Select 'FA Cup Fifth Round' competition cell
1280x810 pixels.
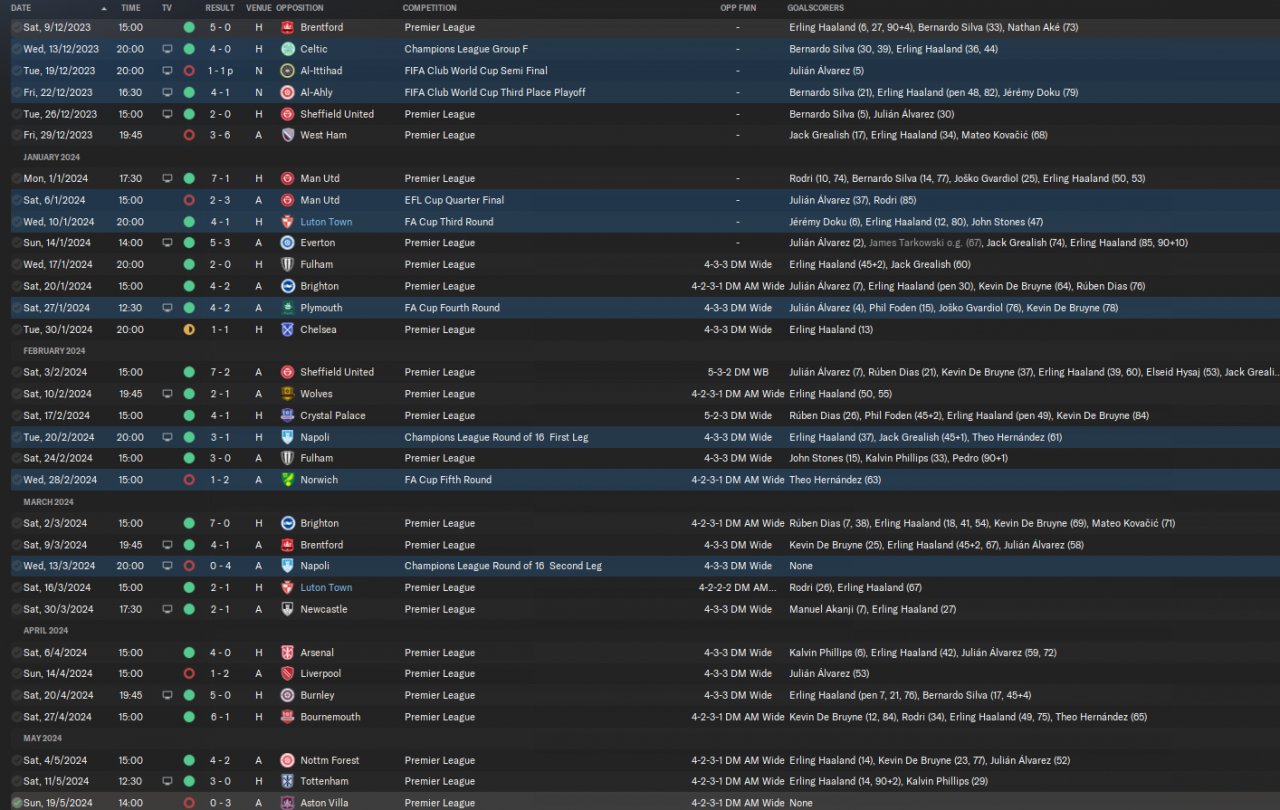click(448, 480)
